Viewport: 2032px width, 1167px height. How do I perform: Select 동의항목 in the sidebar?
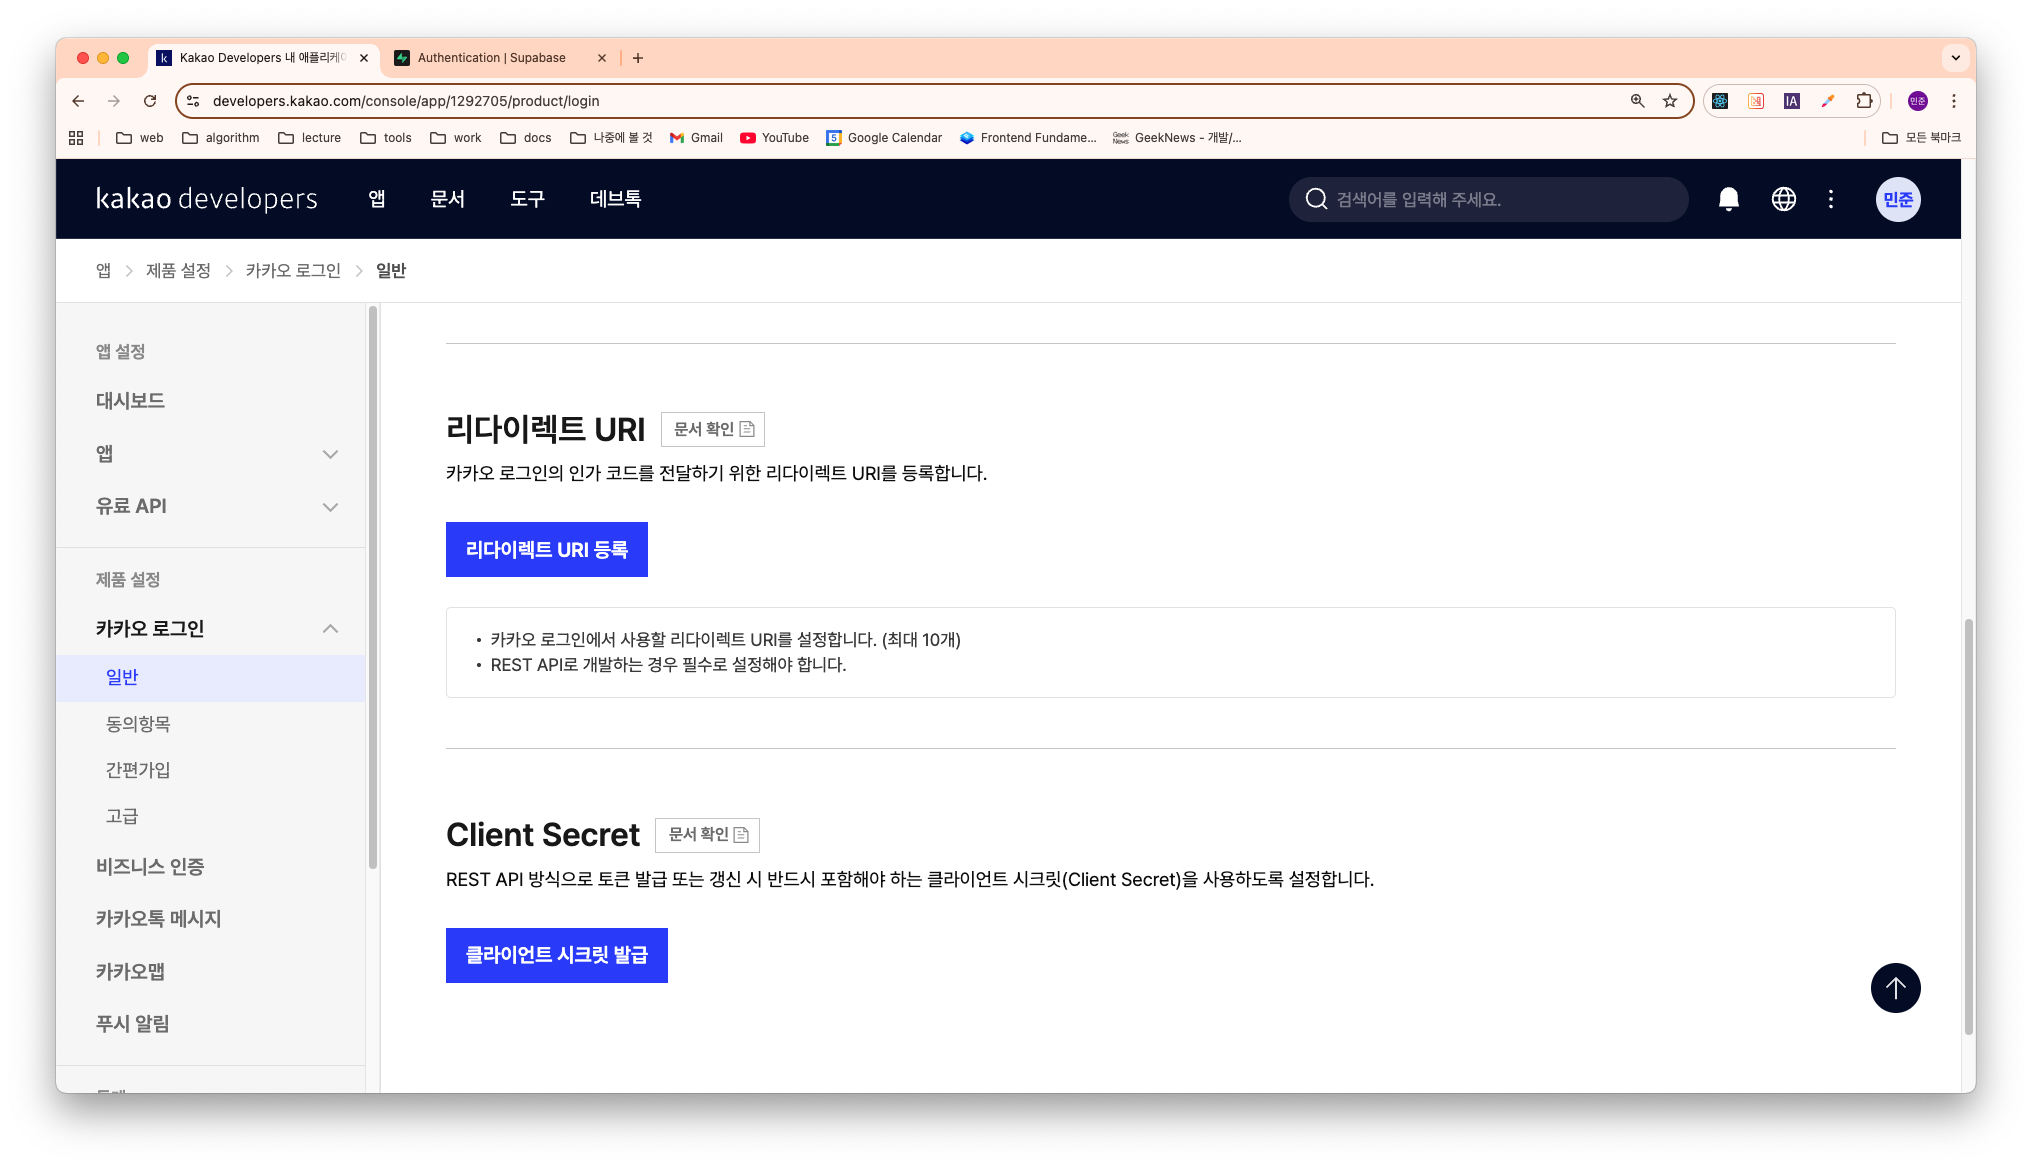pos(138,724)
